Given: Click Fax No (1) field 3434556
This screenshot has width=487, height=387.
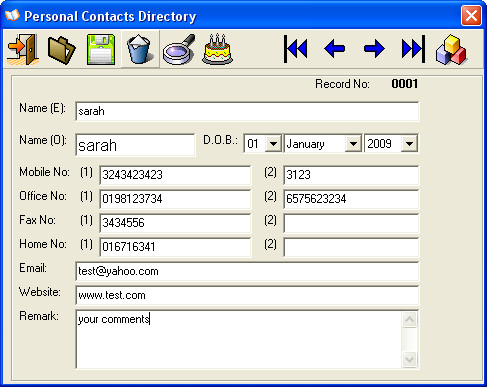Looking at the screenshot, I should click(x=175, y=223).
